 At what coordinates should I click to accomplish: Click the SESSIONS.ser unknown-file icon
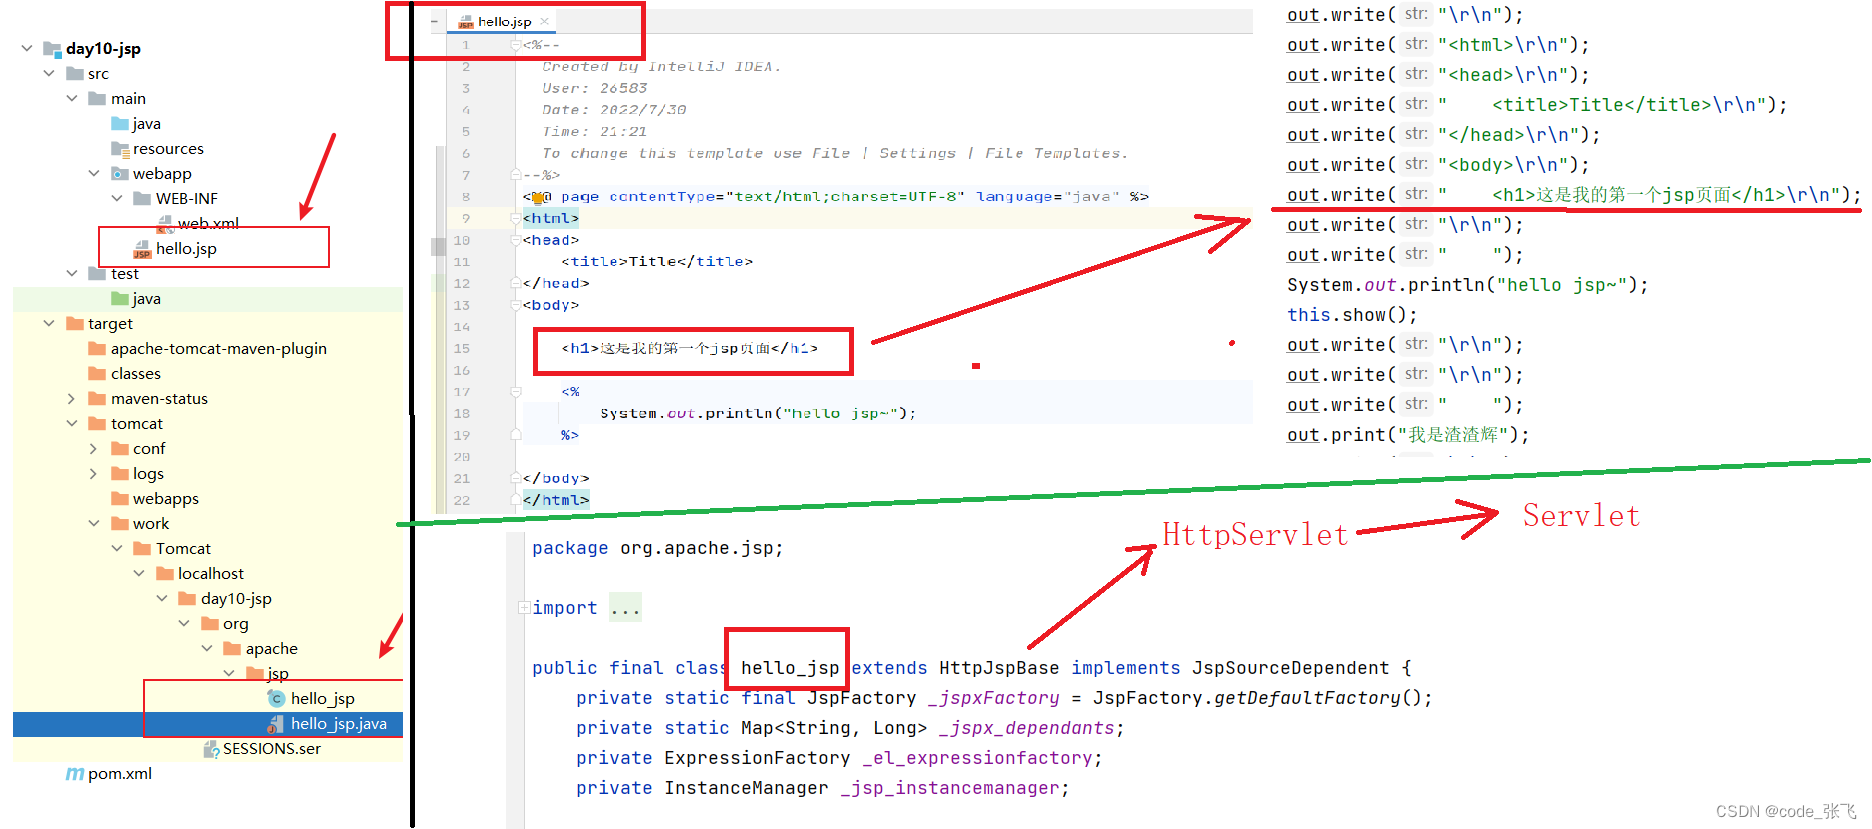(211, 749)
